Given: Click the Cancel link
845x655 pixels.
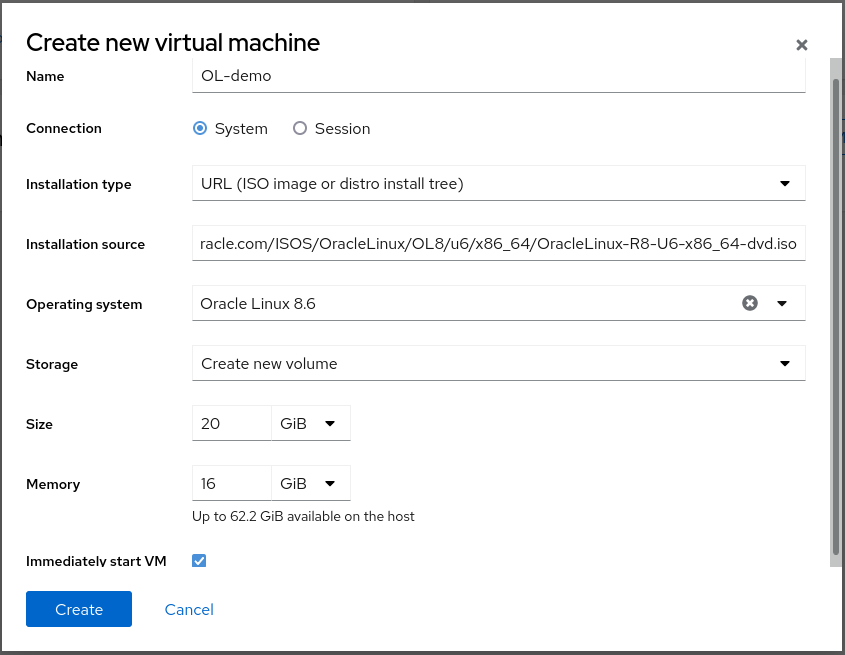Looking at the screenshot, I should click(189, 610).
